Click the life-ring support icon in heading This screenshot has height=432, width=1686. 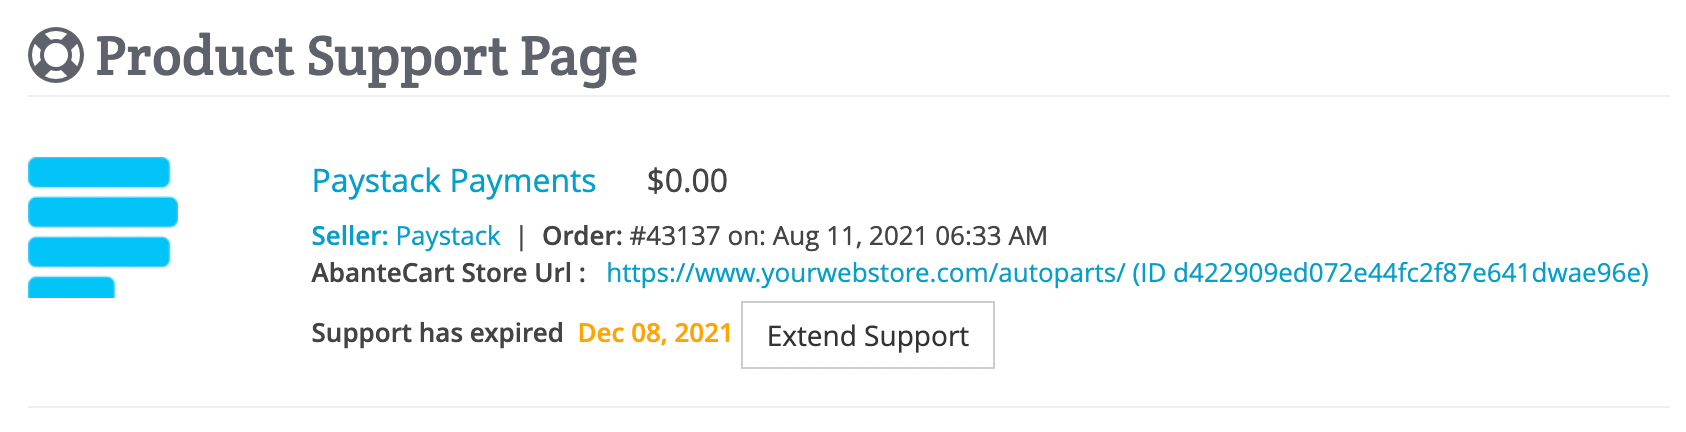click(x=55, y=55)
